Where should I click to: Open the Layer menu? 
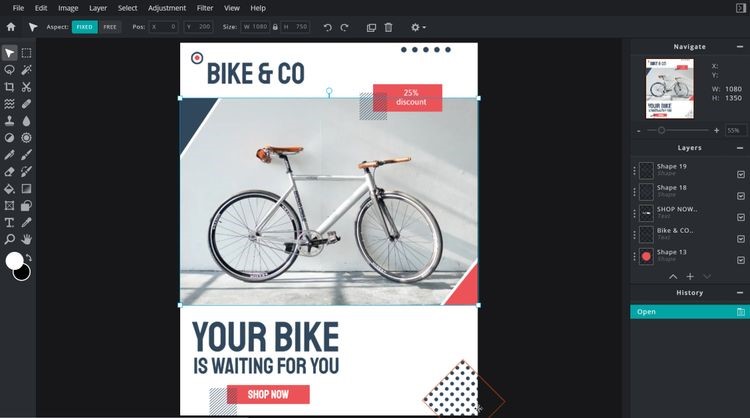click(98, 8)
